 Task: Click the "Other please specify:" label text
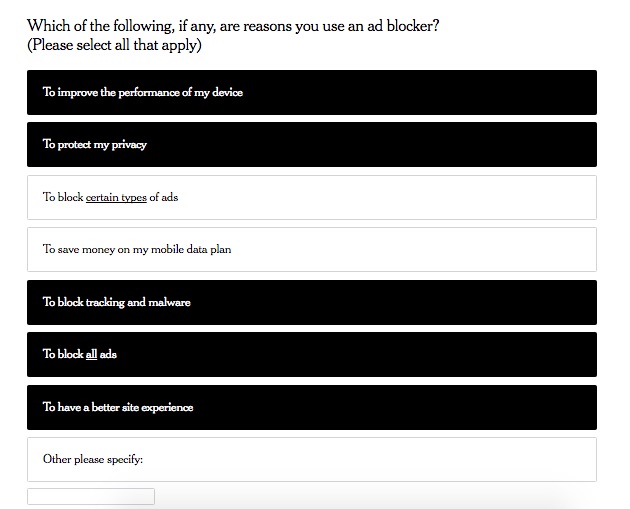pos(93,459)
